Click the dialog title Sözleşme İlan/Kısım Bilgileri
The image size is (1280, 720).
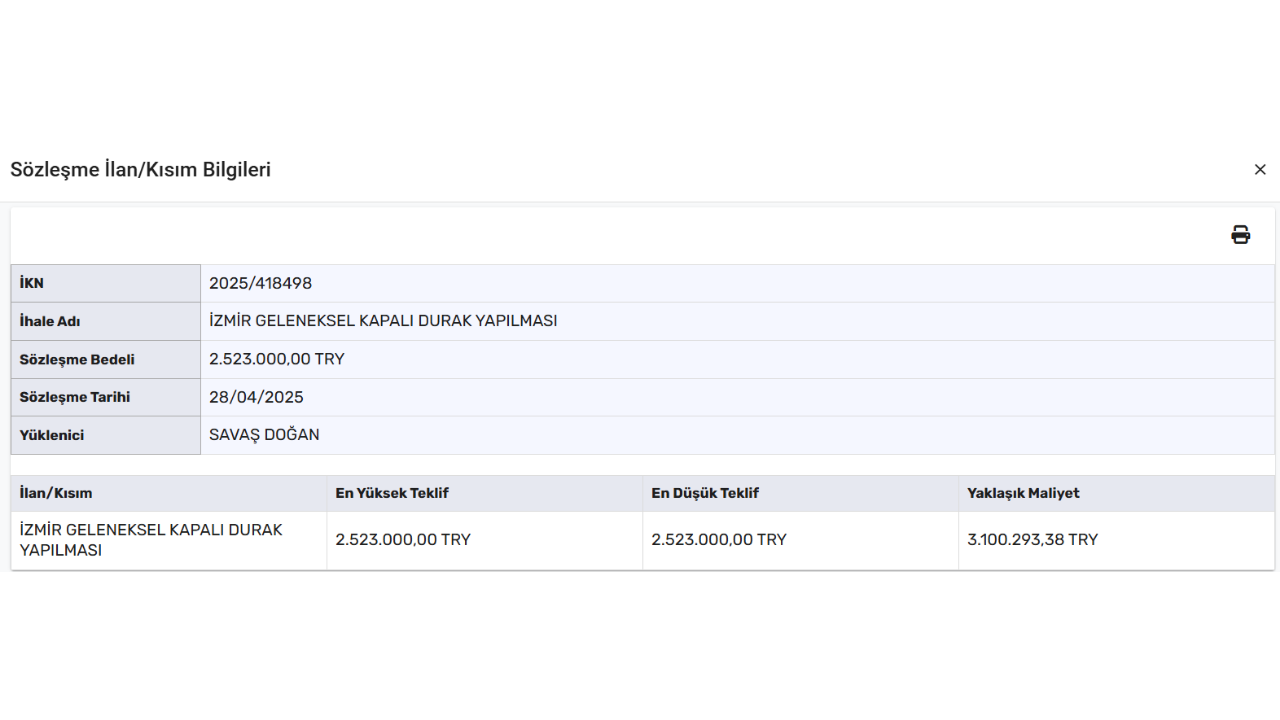click(x=141, y=170)
